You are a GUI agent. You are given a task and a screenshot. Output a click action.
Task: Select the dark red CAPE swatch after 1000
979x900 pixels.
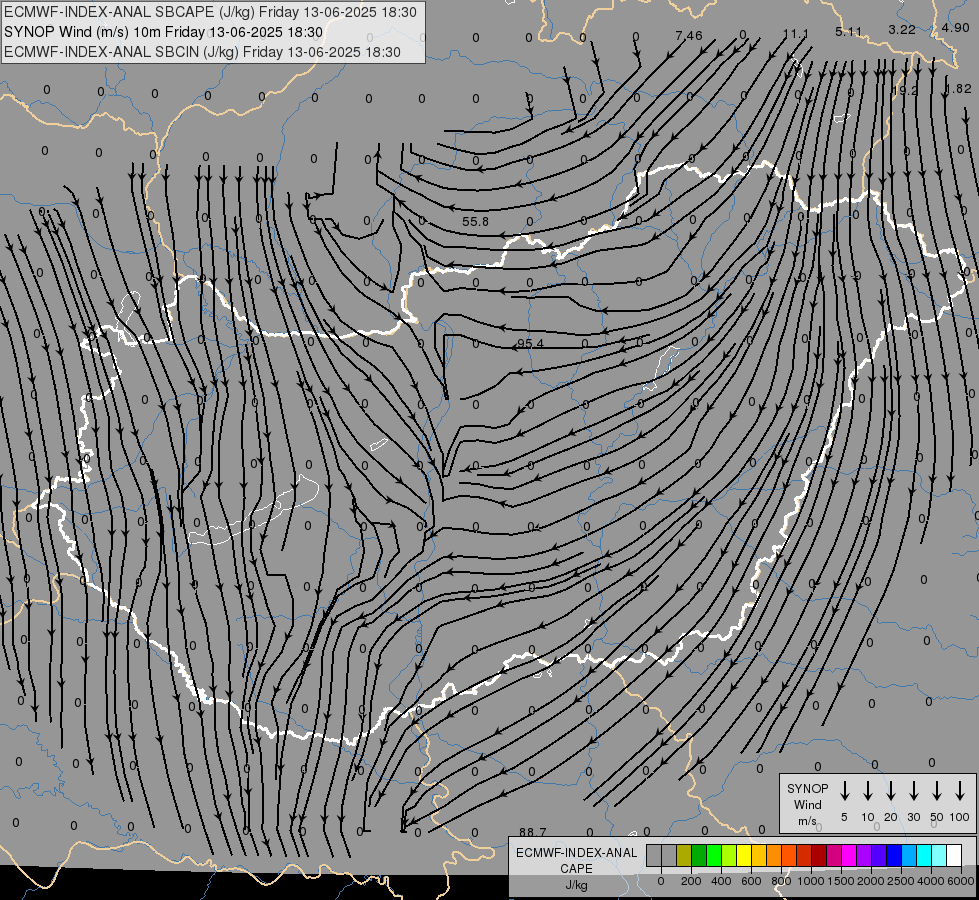pyautogui.click(x=819, y=855)
